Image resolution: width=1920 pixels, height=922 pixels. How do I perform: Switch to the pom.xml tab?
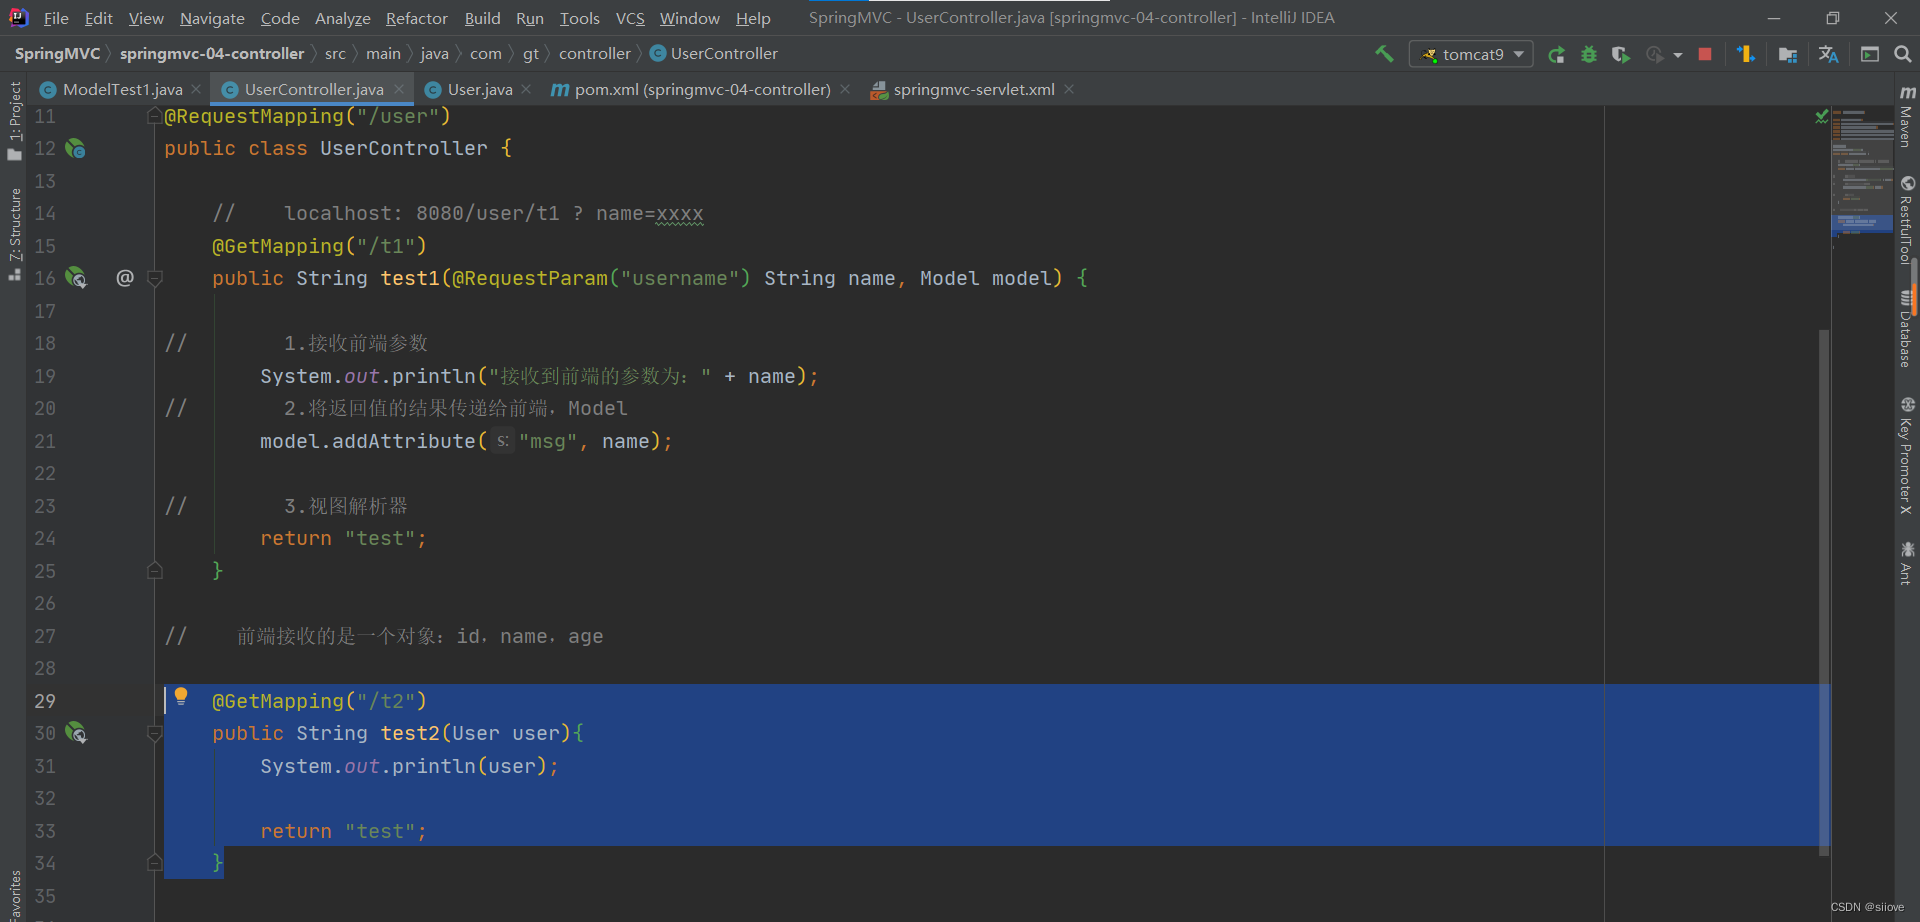[700, 89]
